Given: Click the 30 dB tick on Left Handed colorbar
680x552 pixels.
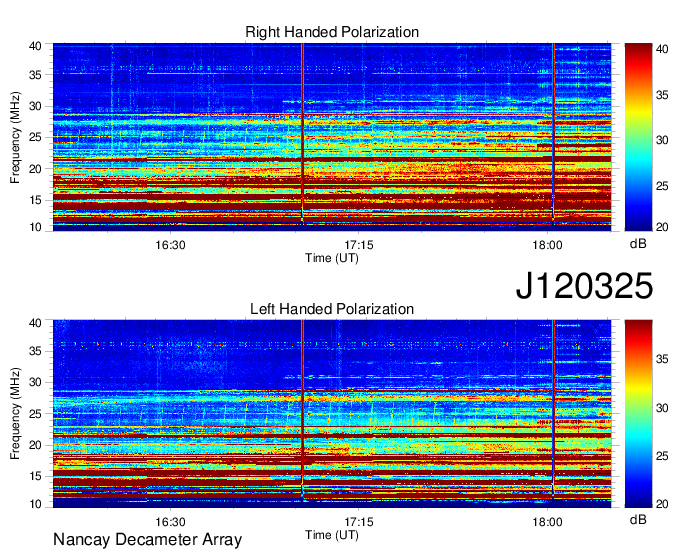Looking at the screenshot, I should [662, 408].
